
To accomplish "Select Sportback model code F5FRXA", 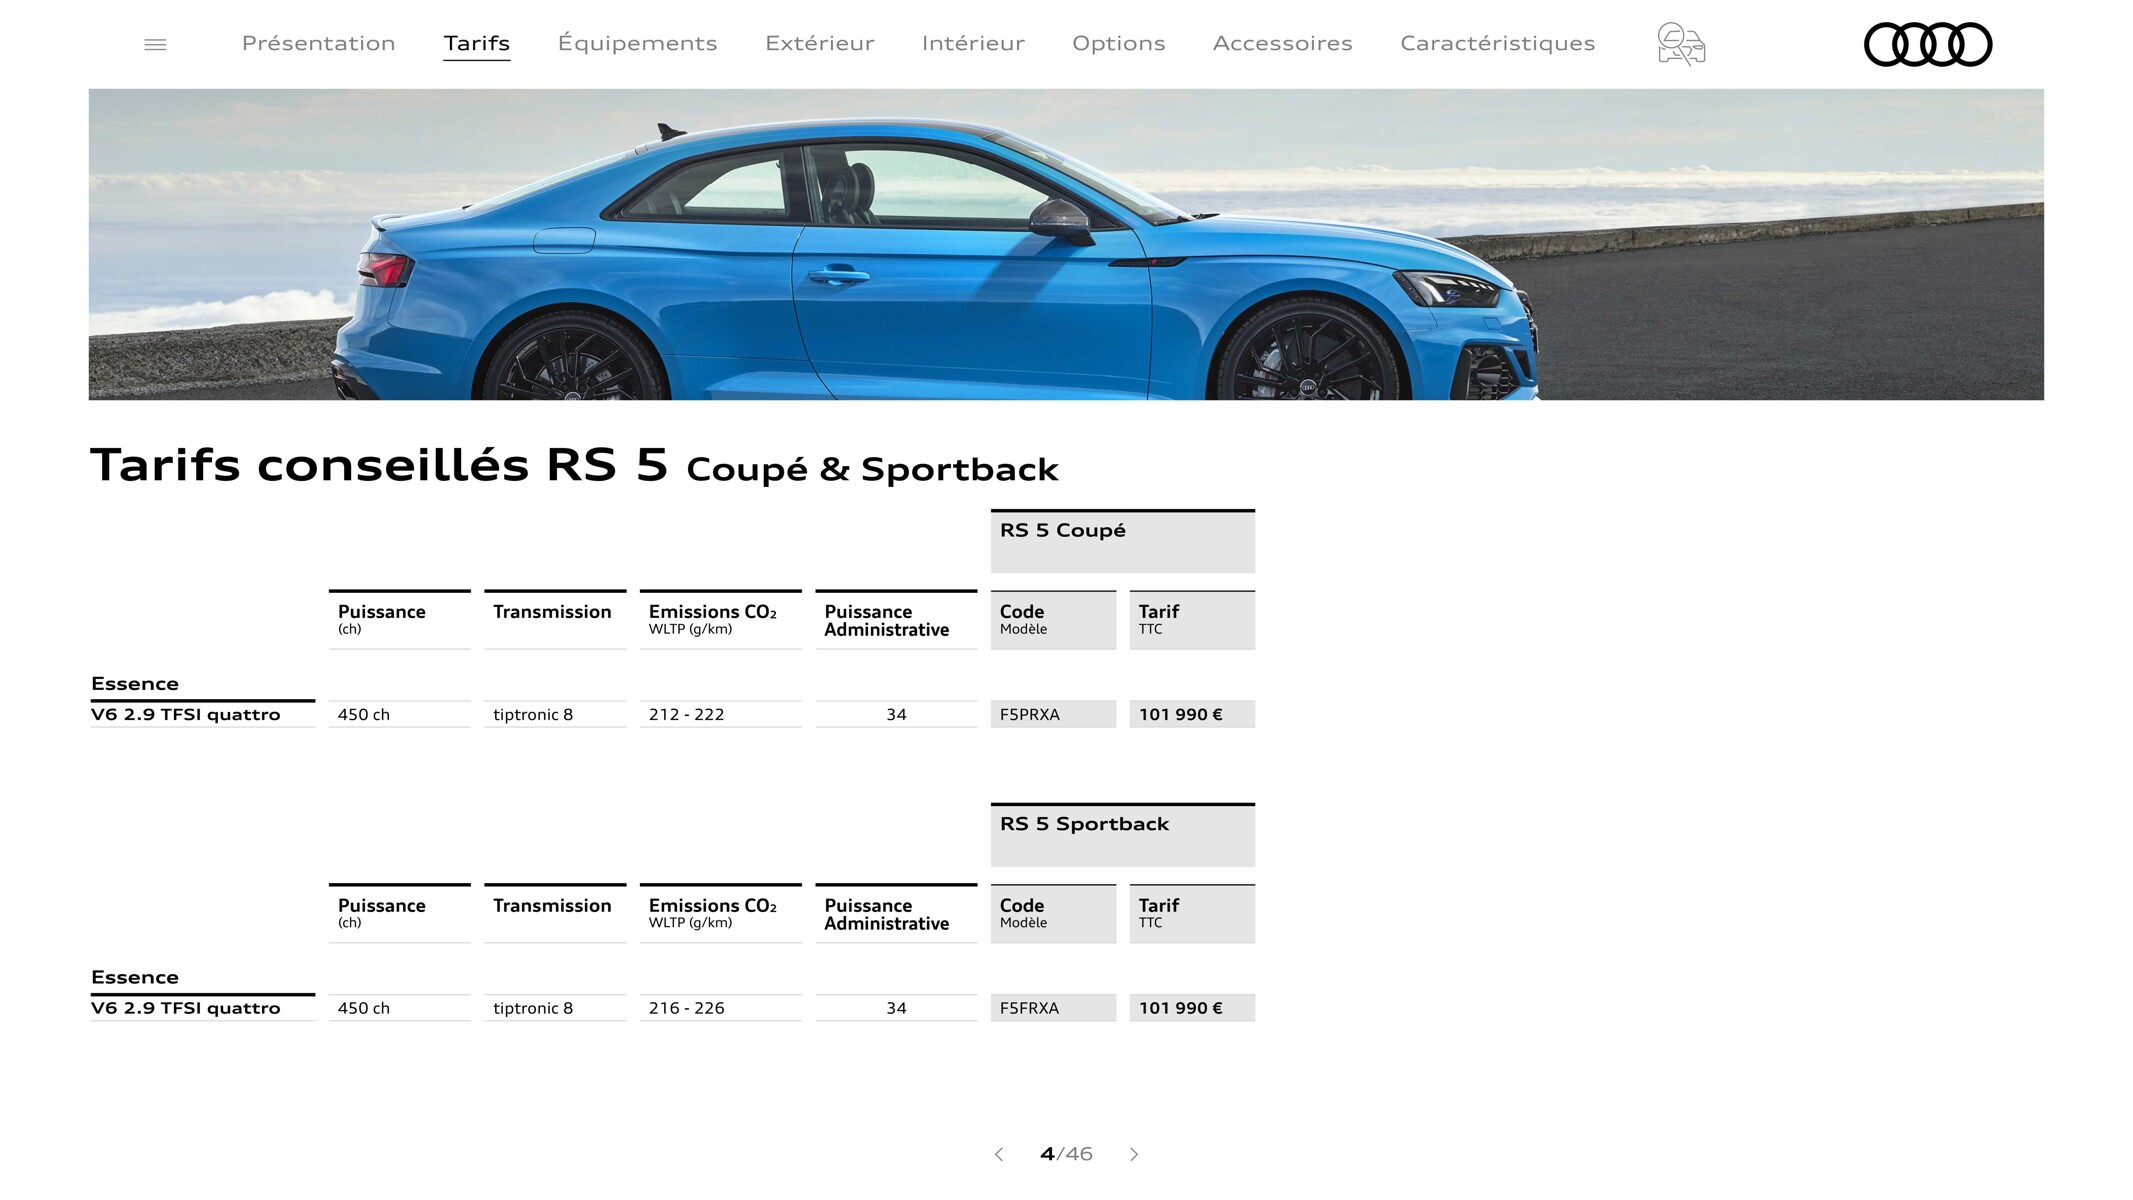I will click(x=1053, y=1008).
